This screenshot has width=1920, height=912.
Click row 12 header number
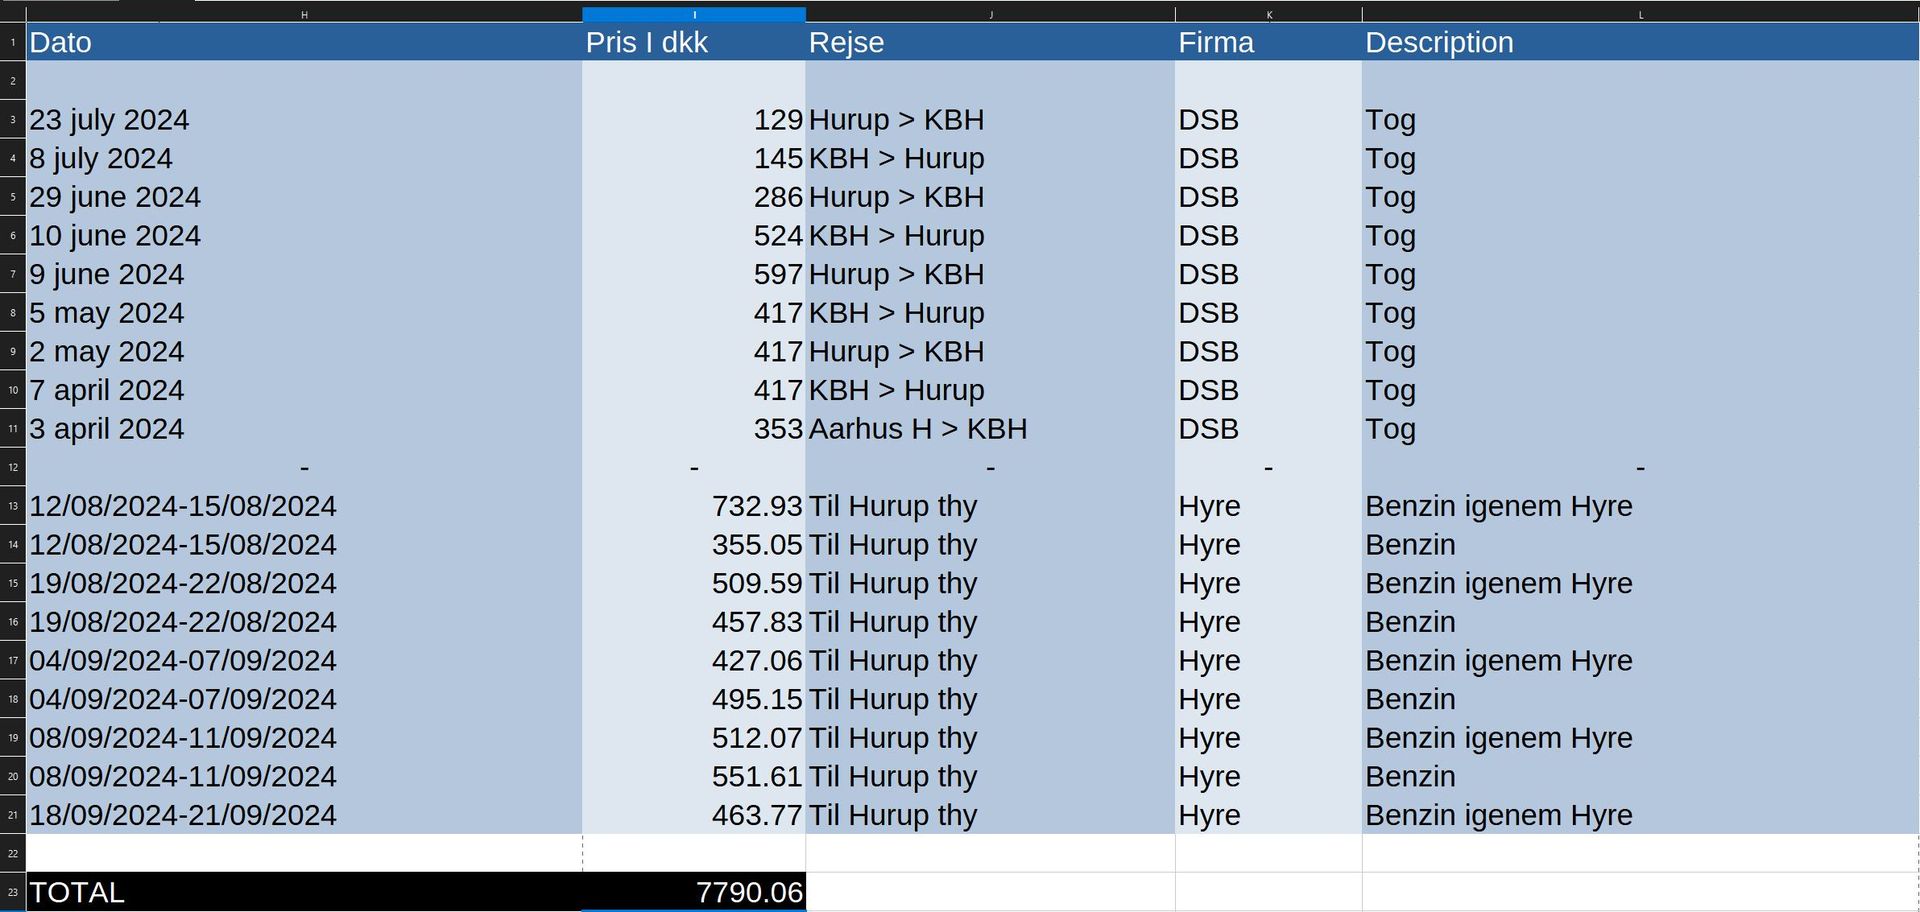point(12,467)
